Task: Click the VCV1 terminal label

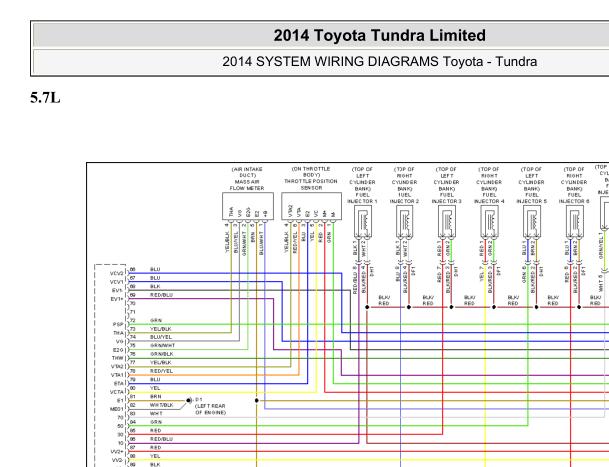Action: [x=117, y=282]
